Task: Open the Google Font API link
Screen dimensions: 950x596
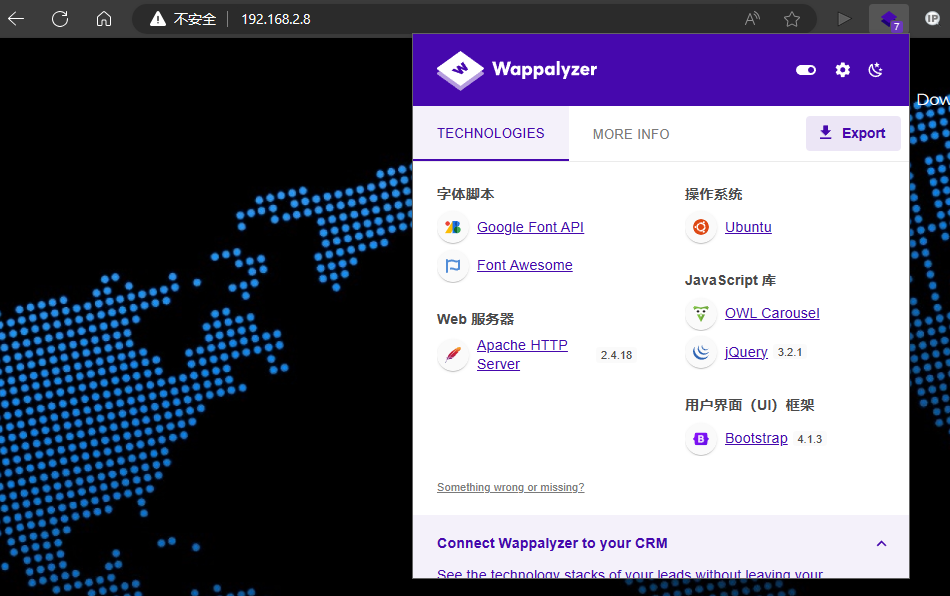Action: [x=530, y=227]
